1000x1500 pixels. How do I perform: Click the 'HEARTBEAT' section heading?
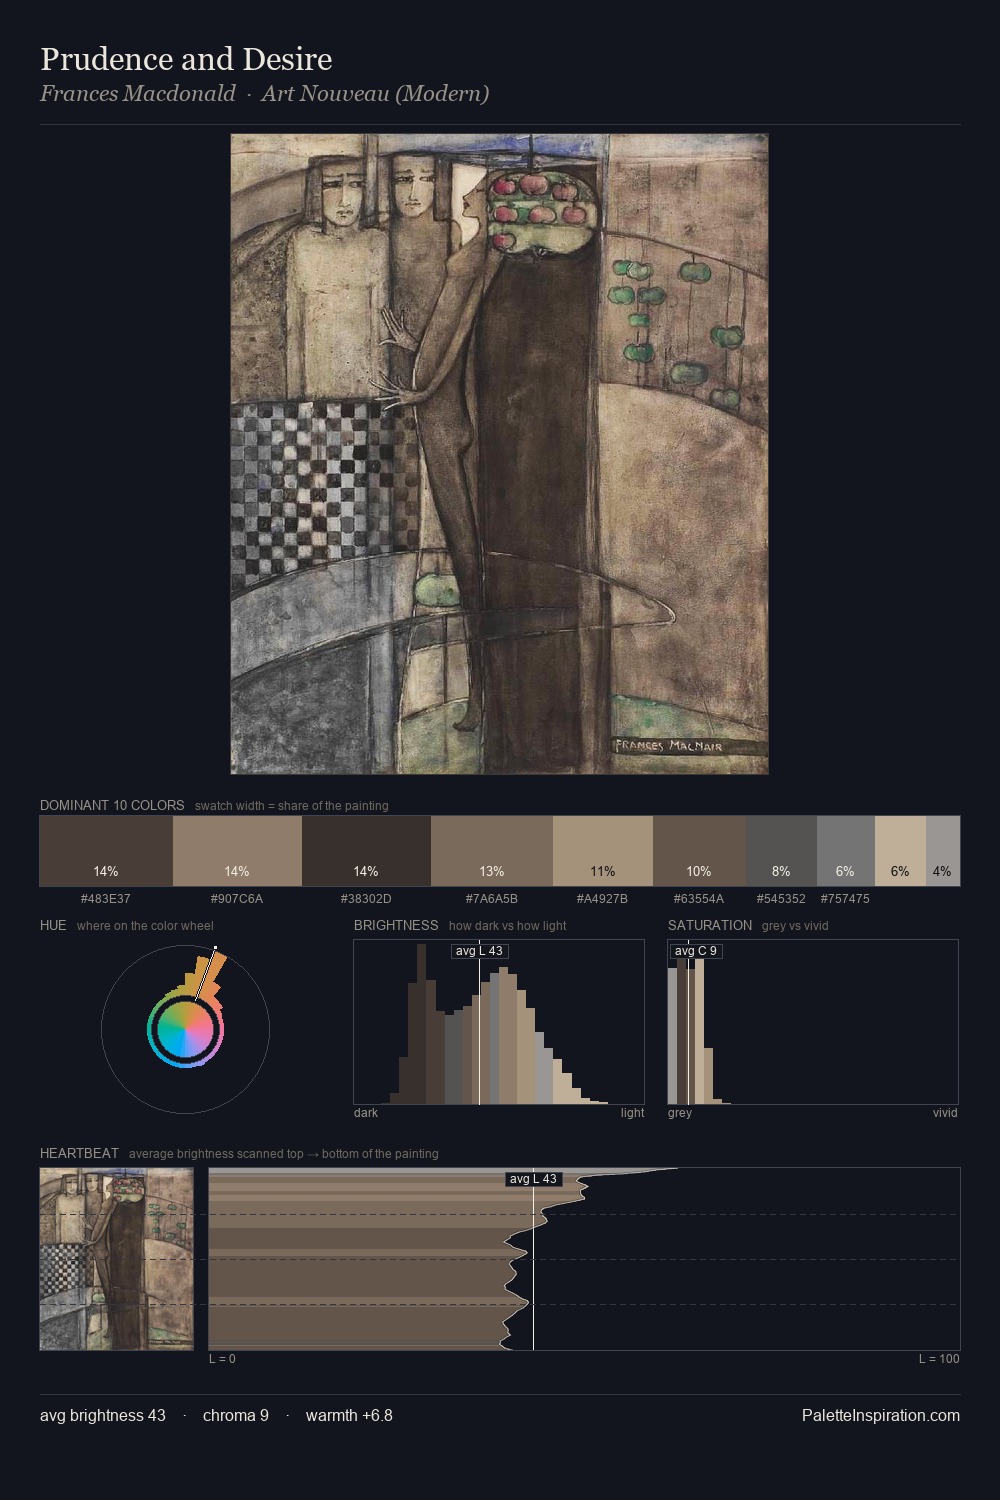[x=79, y=1153]
